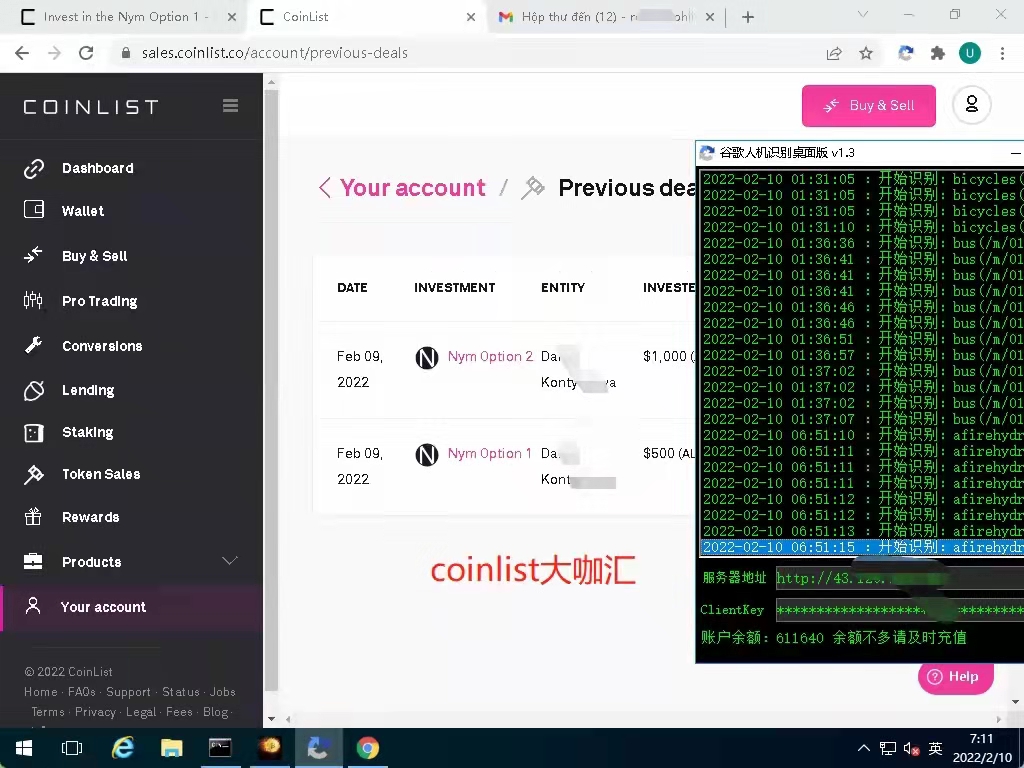The height and width of the screenshot is (768, 1024).
Task: Click the CoinList logo
Action: (91, 107)
